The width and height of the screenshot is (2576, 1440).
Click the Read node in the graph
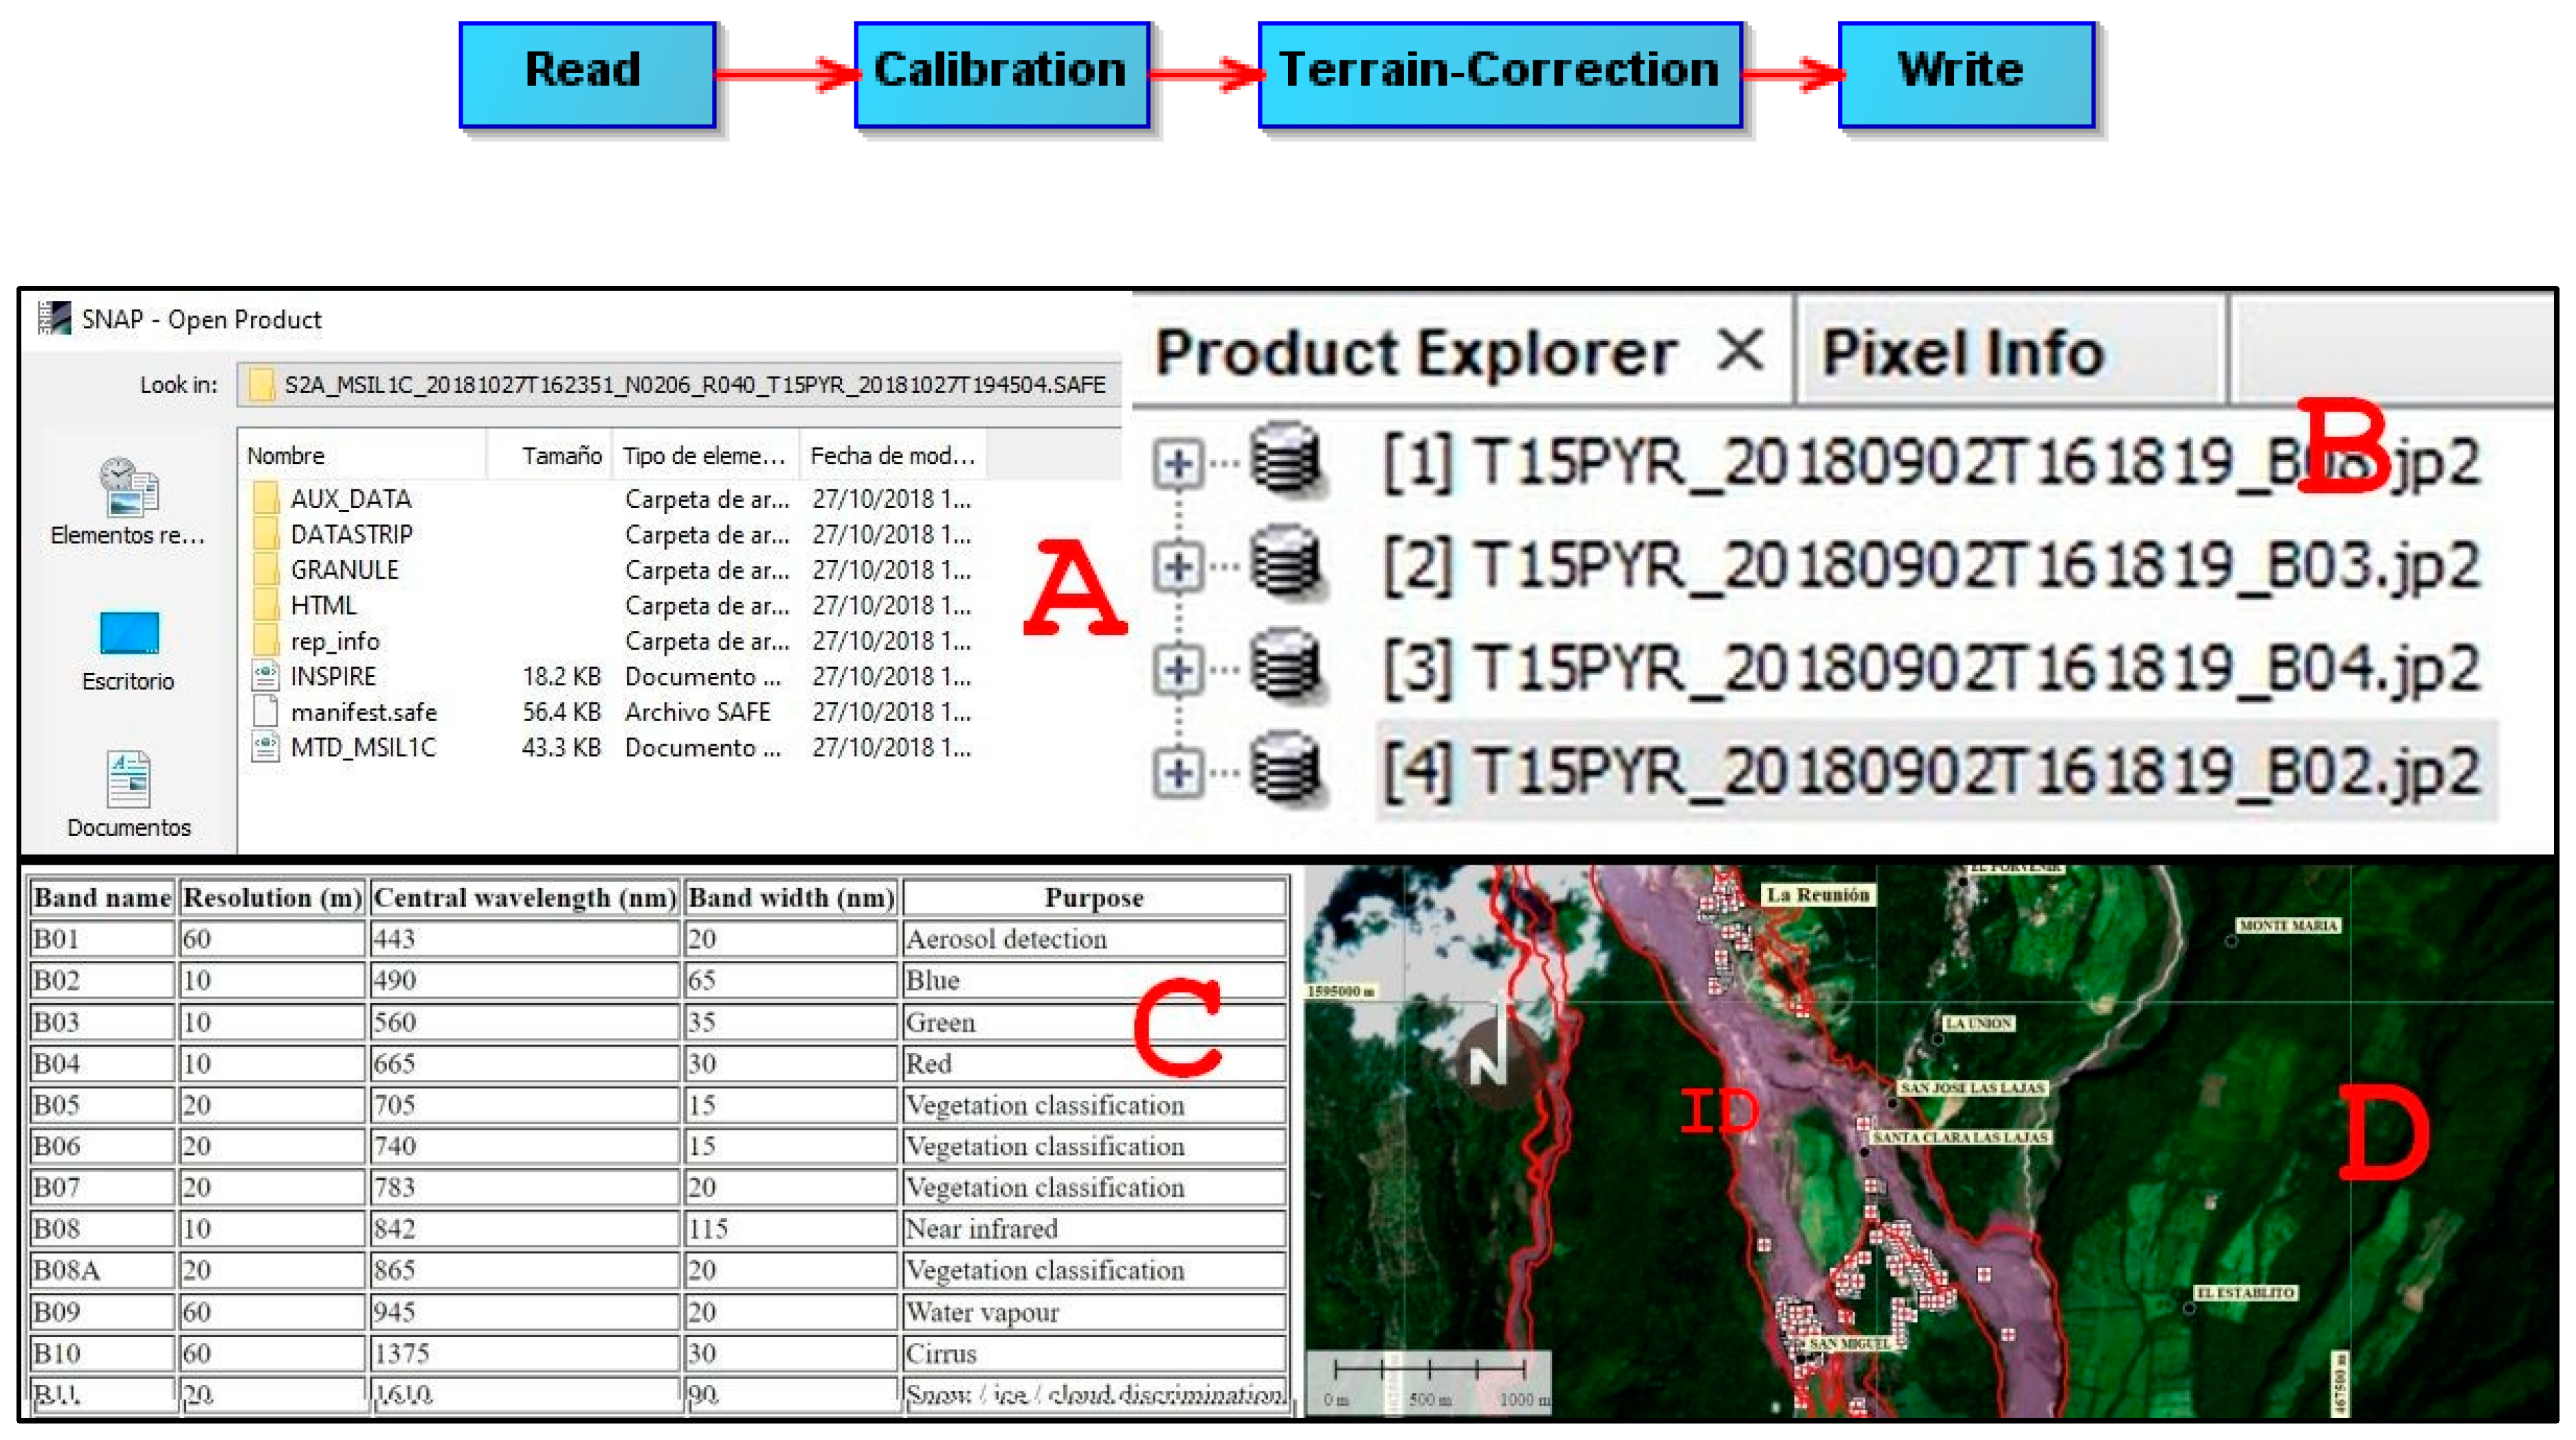click(587, 75)
